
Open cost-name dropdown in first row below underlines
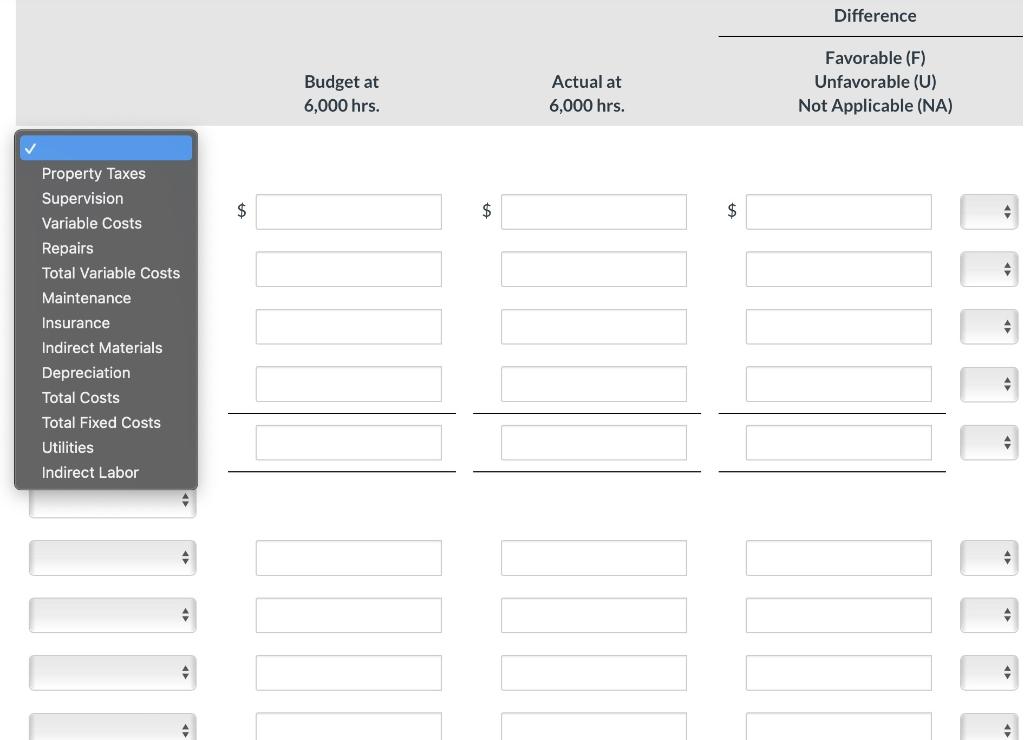(112, 558)
